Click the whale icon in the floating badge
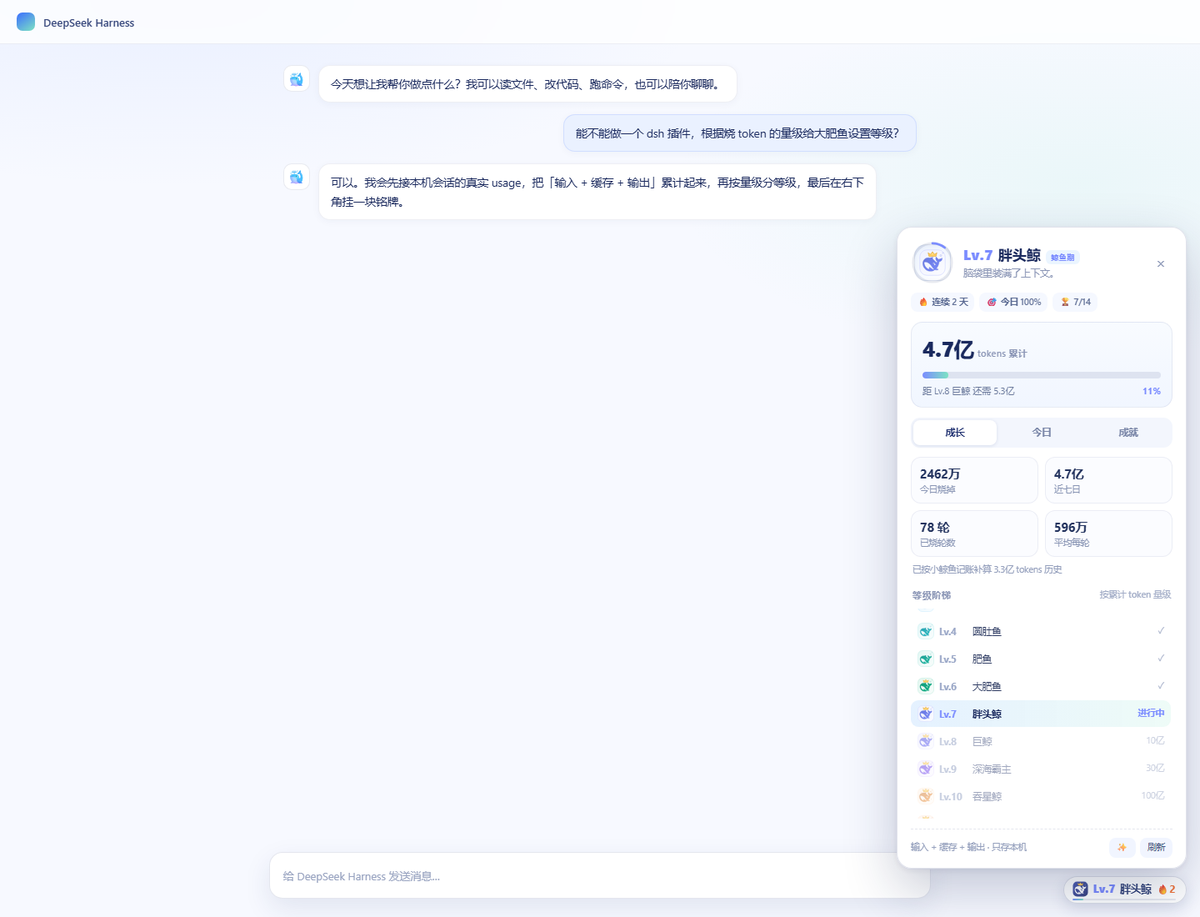1200x917 pixels. [1080, 889]
